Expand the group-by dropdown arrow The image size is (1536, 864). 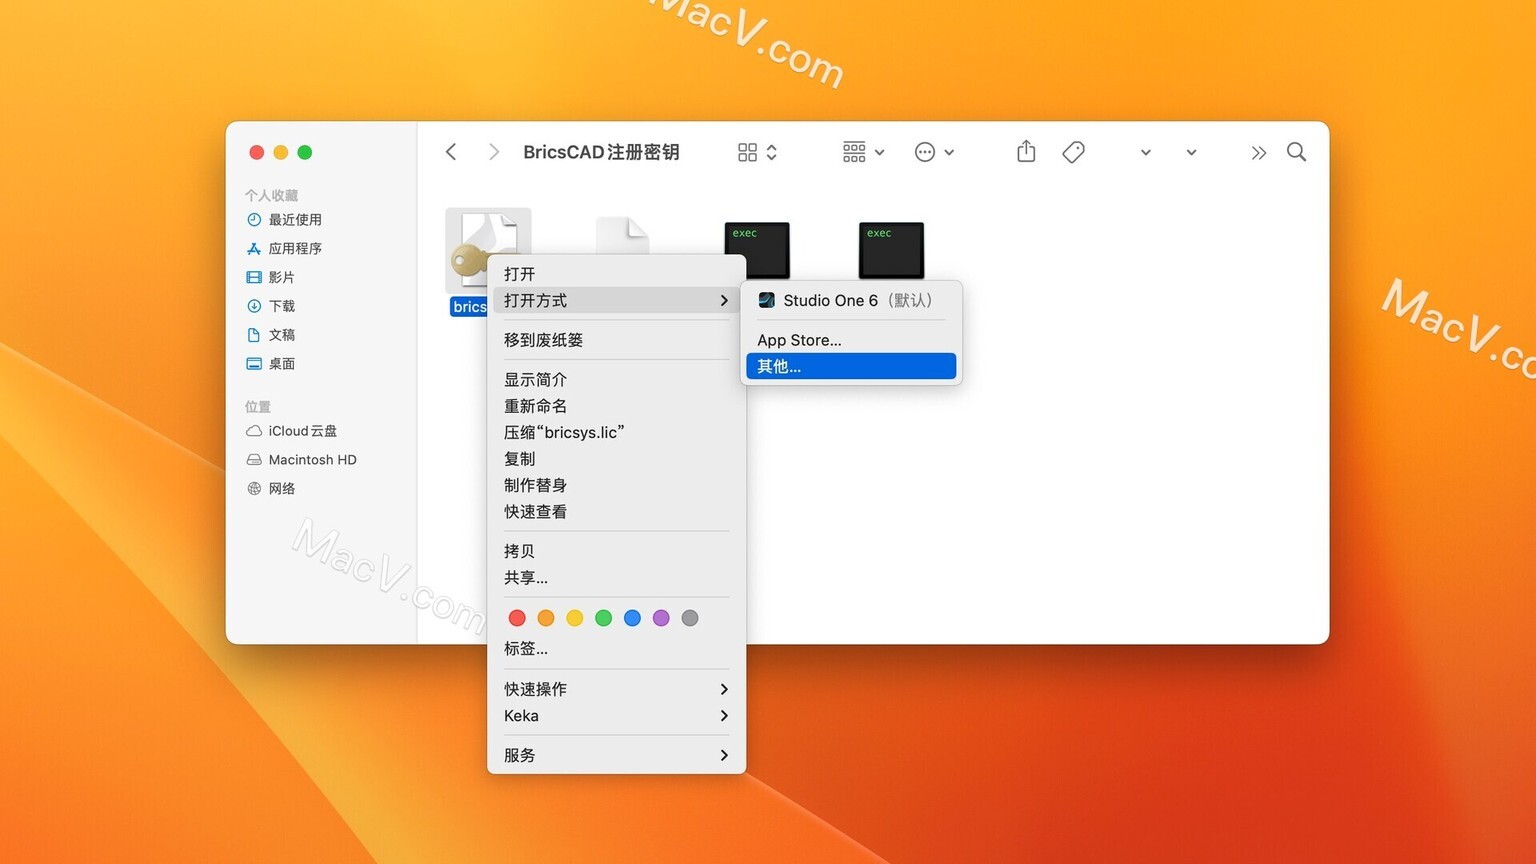pyautogui.click(x=880, y=153)
